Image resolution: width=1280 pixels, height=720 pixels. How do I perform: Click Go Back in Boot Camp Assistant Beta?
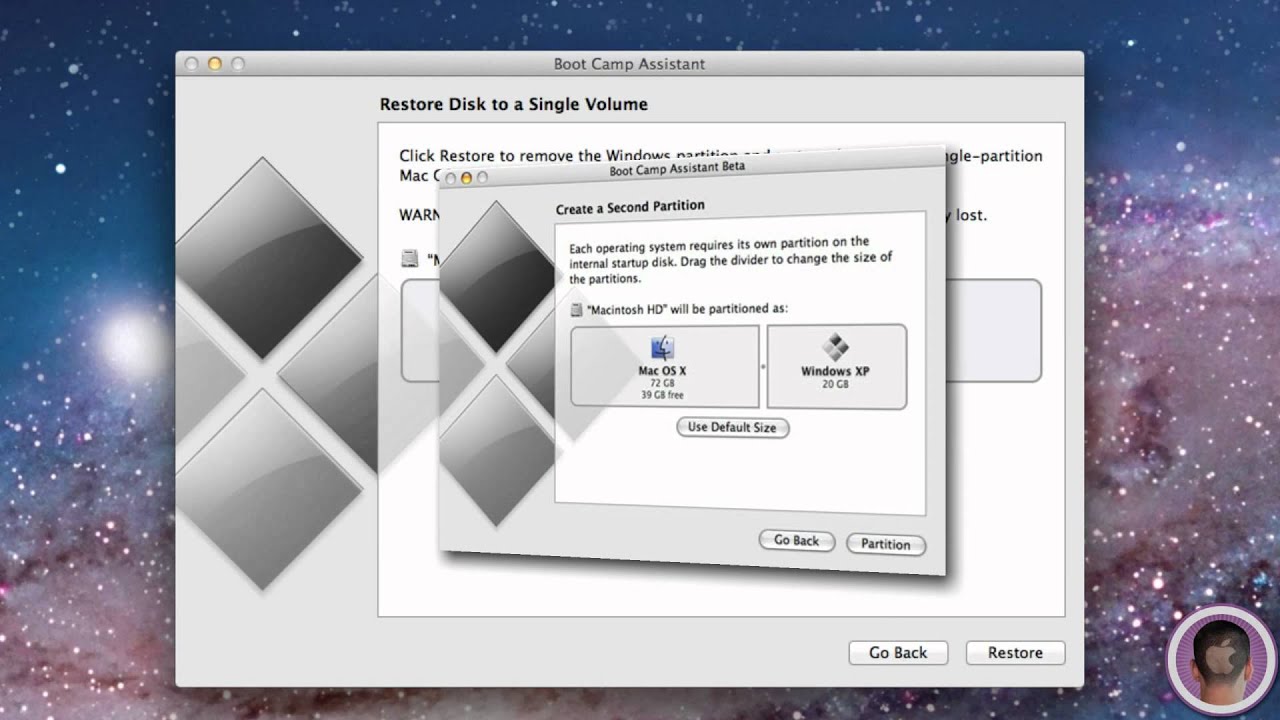coord(796,540)
